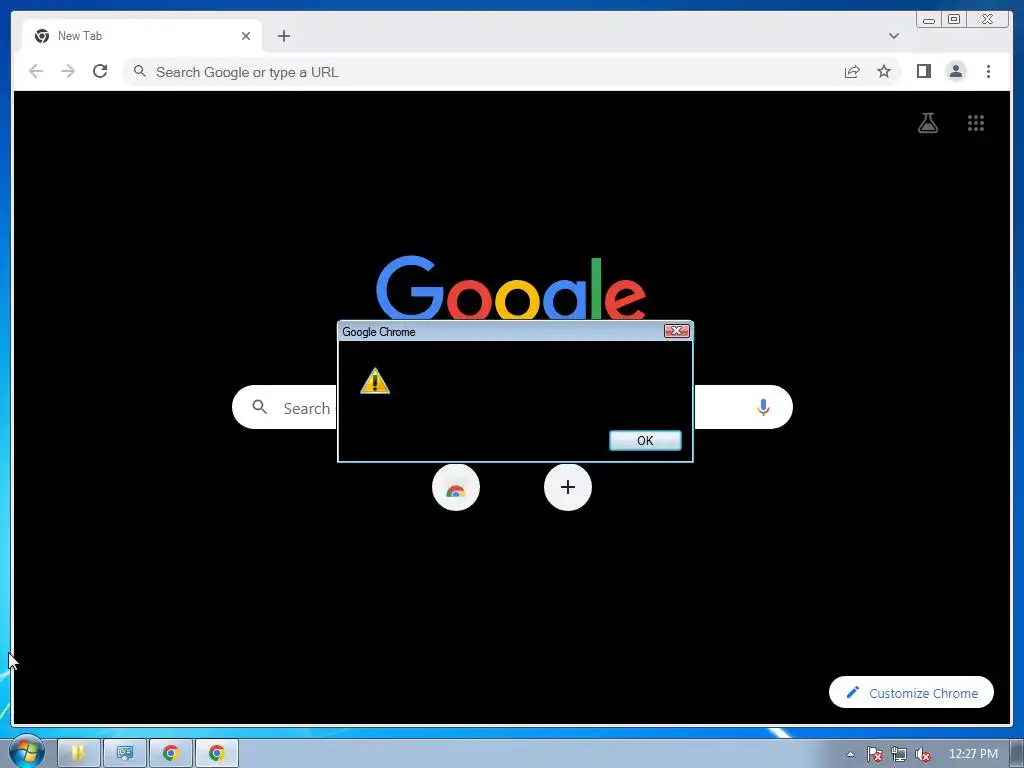Bookmark this tab with star icon
The height and width of the screenshot is (768, 1024).
click(x=884, y=71)
